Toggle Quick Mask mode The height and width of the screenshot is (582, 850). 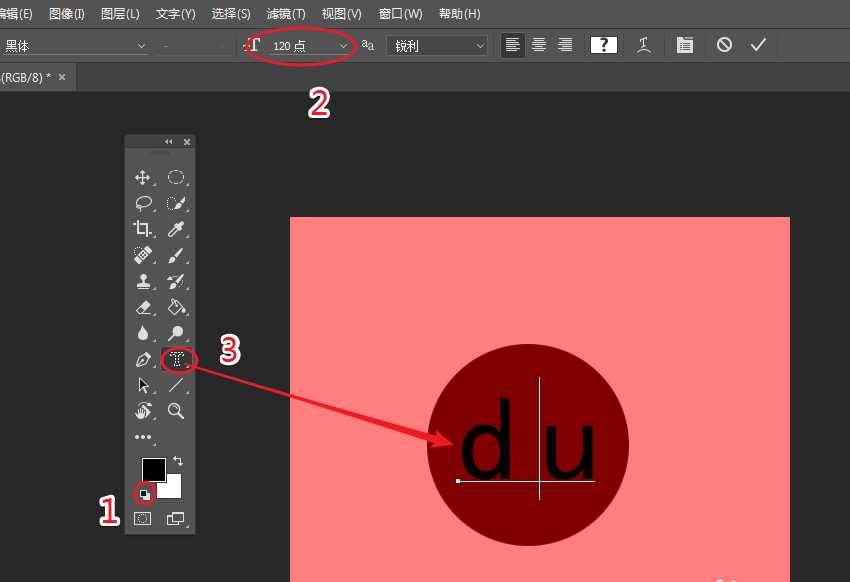[143, 518]
